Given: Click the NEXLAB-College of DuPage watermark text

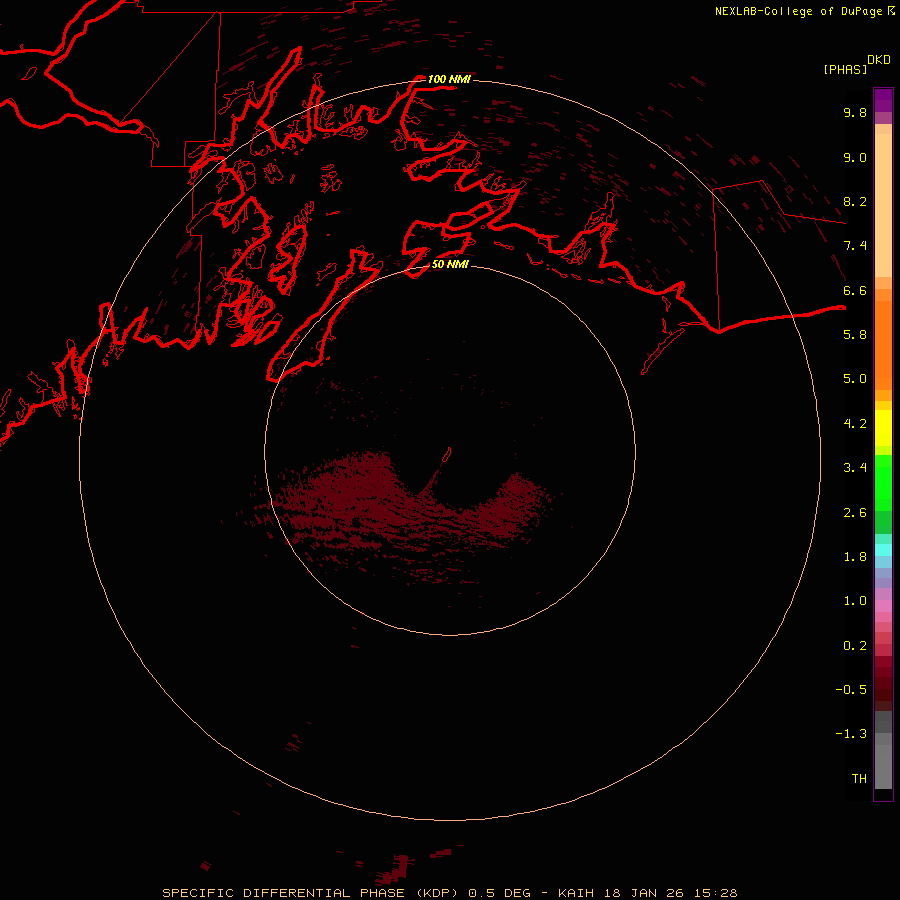Looking at the screenshot, I should [x=804, y=11].
